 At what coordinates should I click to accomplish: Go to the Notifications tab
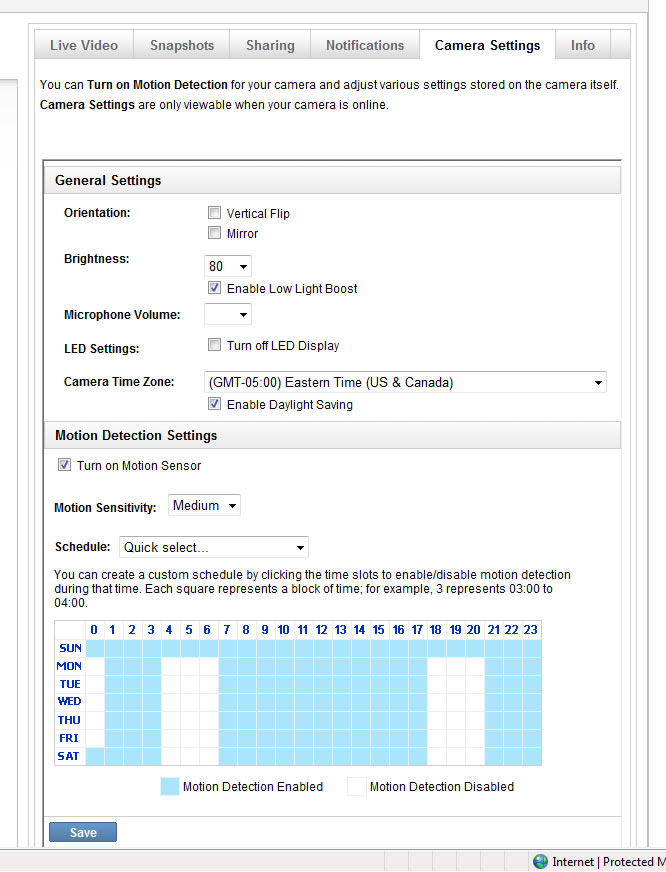(x=365, y=45)
